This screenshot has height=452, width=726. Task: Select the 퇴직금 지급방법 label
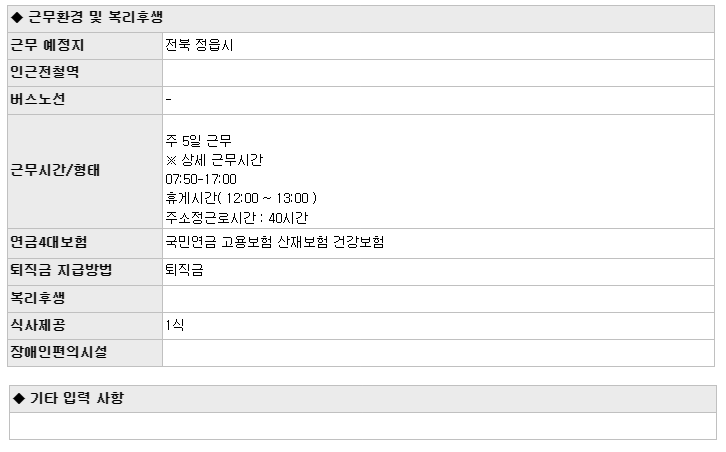tap(61, 270)
